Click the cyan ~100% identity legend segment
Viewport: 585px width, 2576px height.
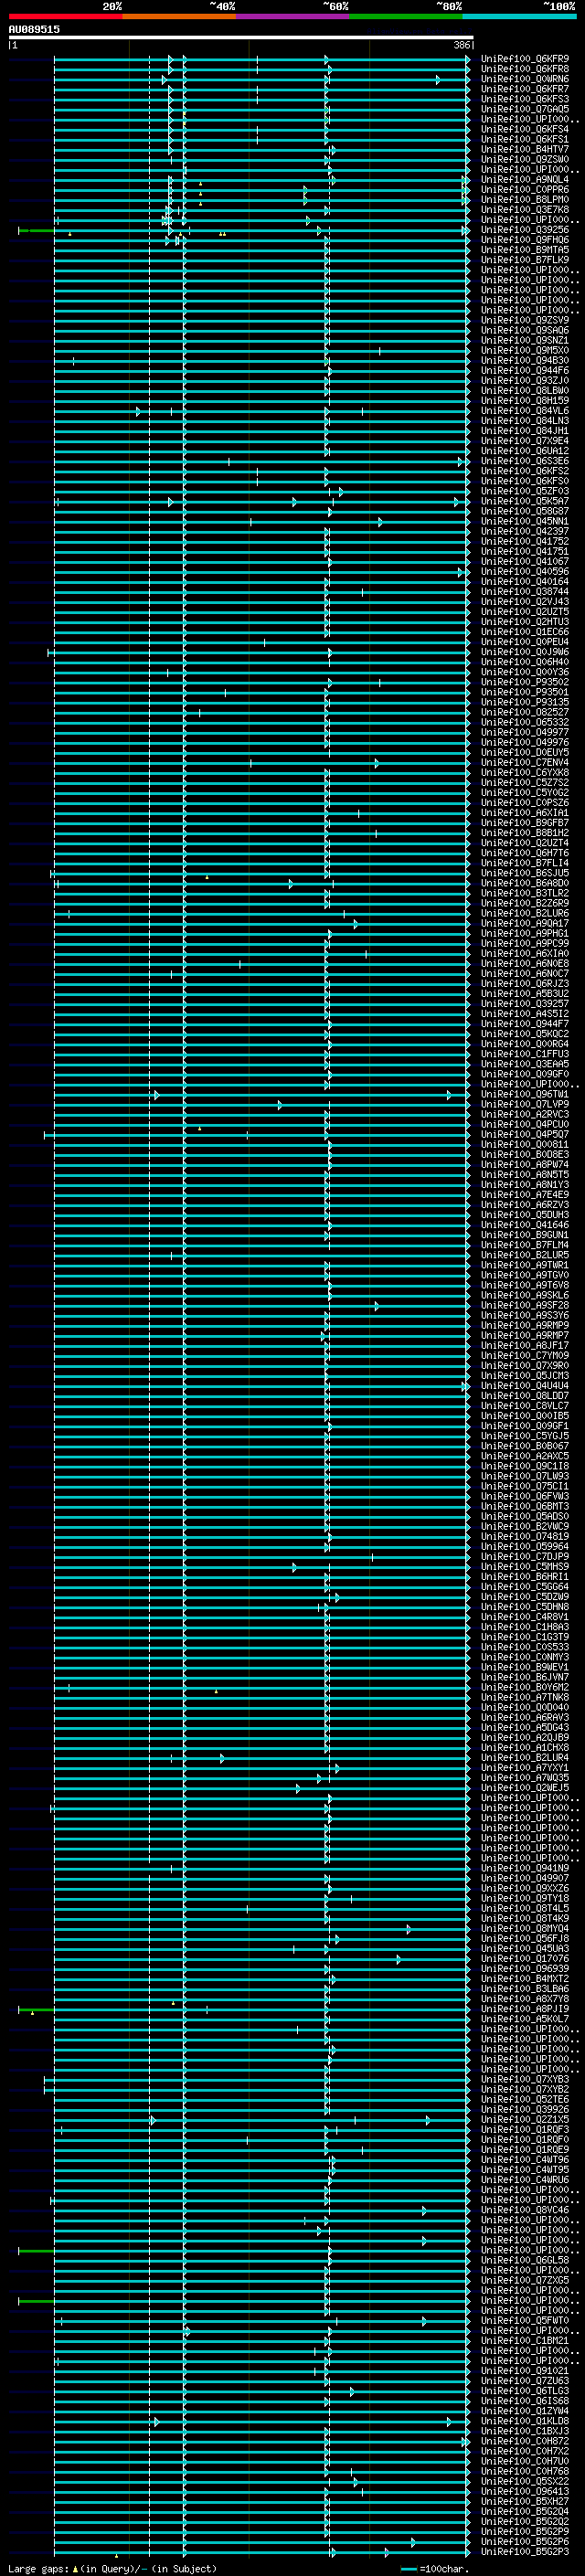coord(520,16)
